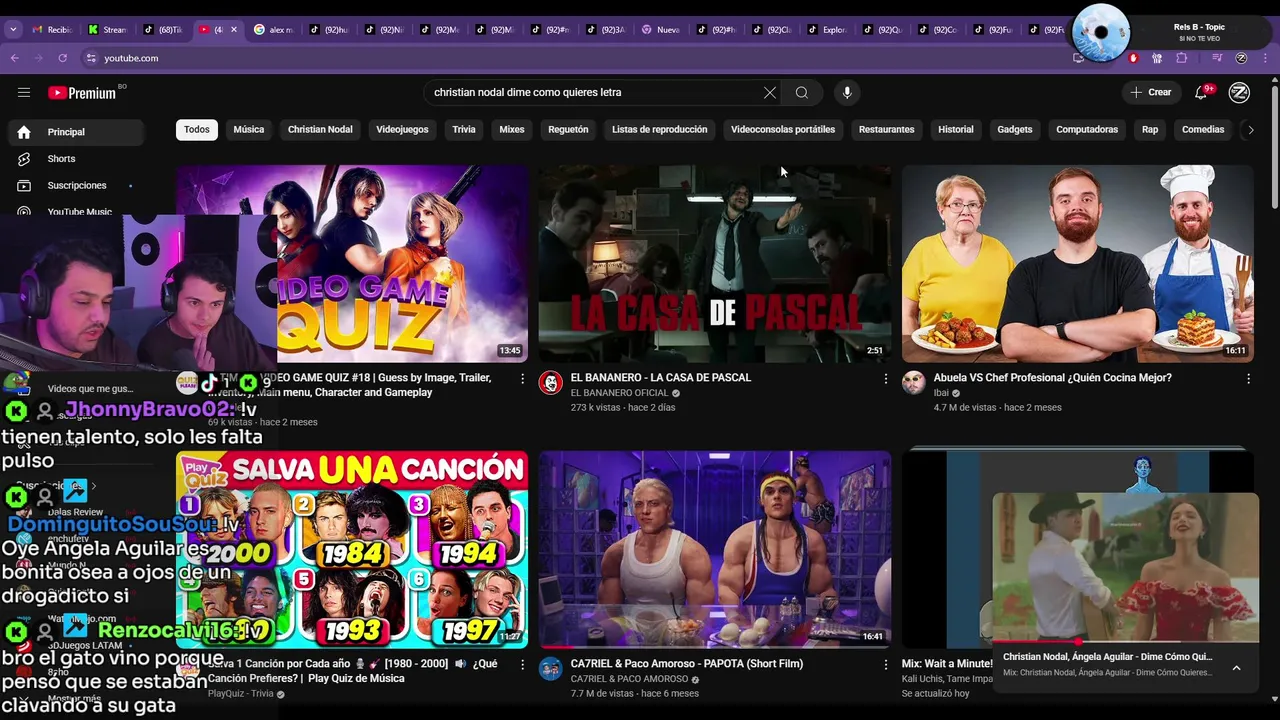The image size is (1280, 720).
Task: Open the browser extensions puzzle icon
Action: 1181,58
